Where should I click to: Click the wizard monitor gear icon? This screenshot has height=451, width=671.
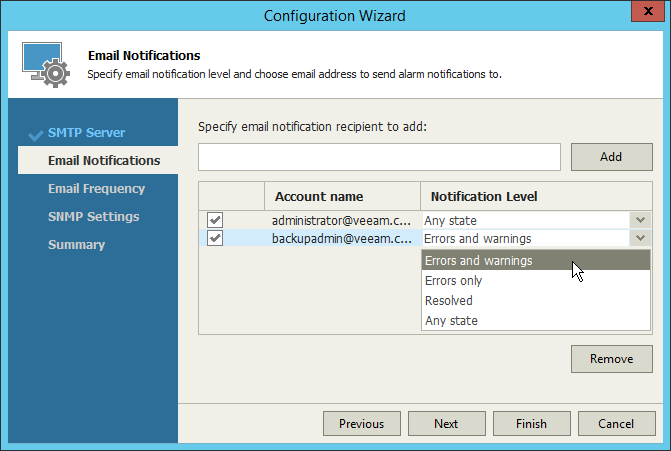pos(45,64)
